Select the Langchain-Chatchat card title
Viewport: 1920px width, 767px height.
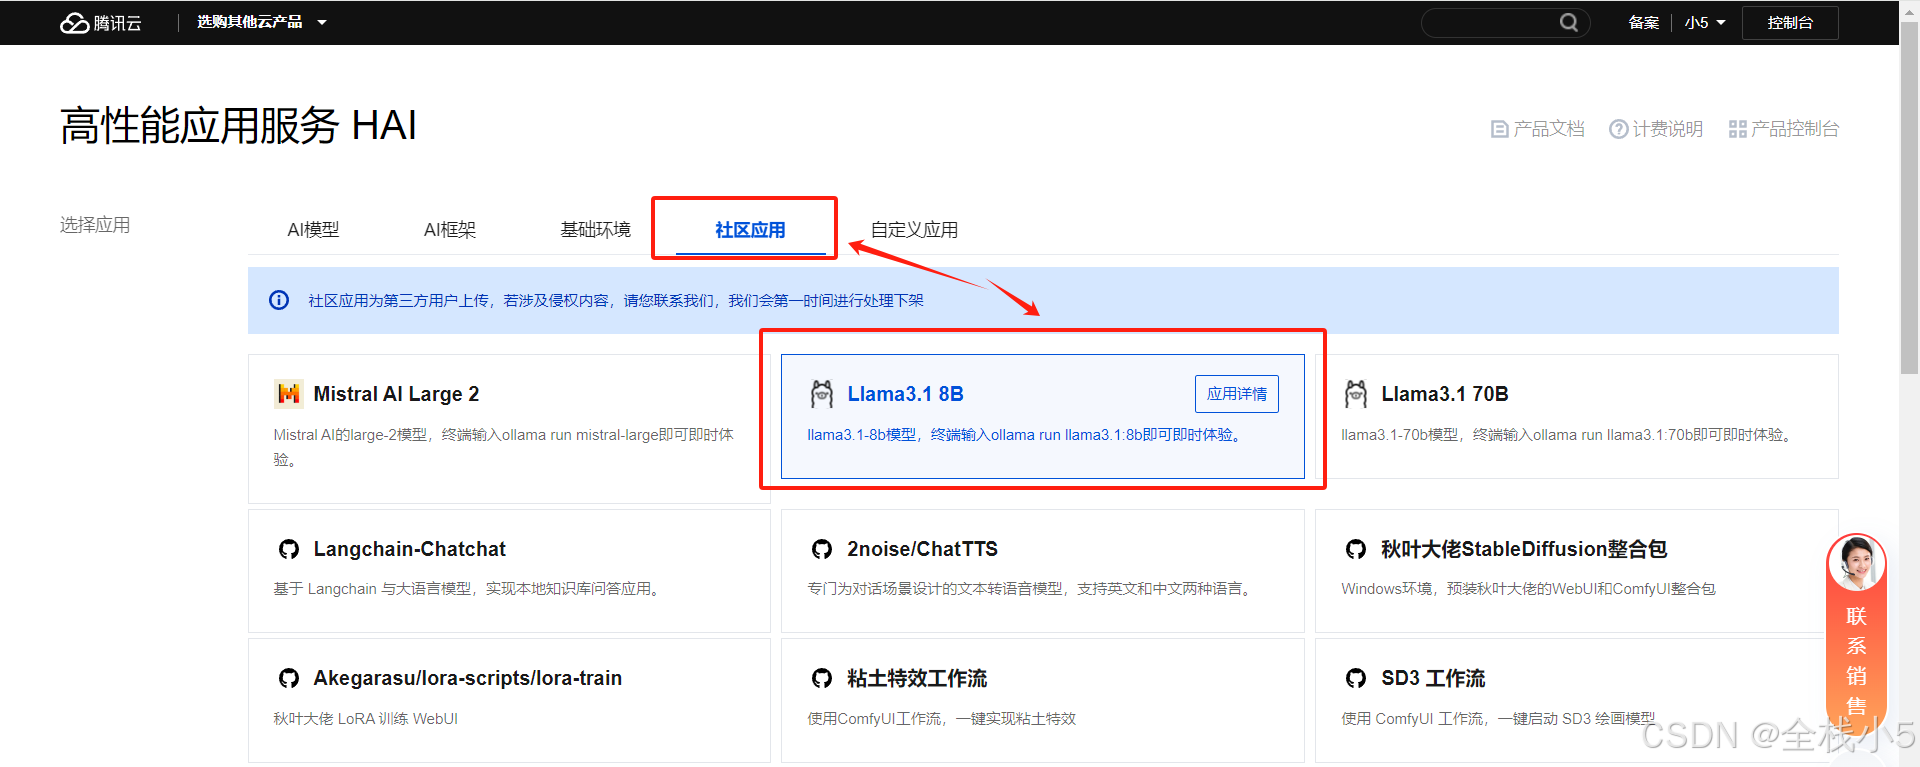coord(410,549)
